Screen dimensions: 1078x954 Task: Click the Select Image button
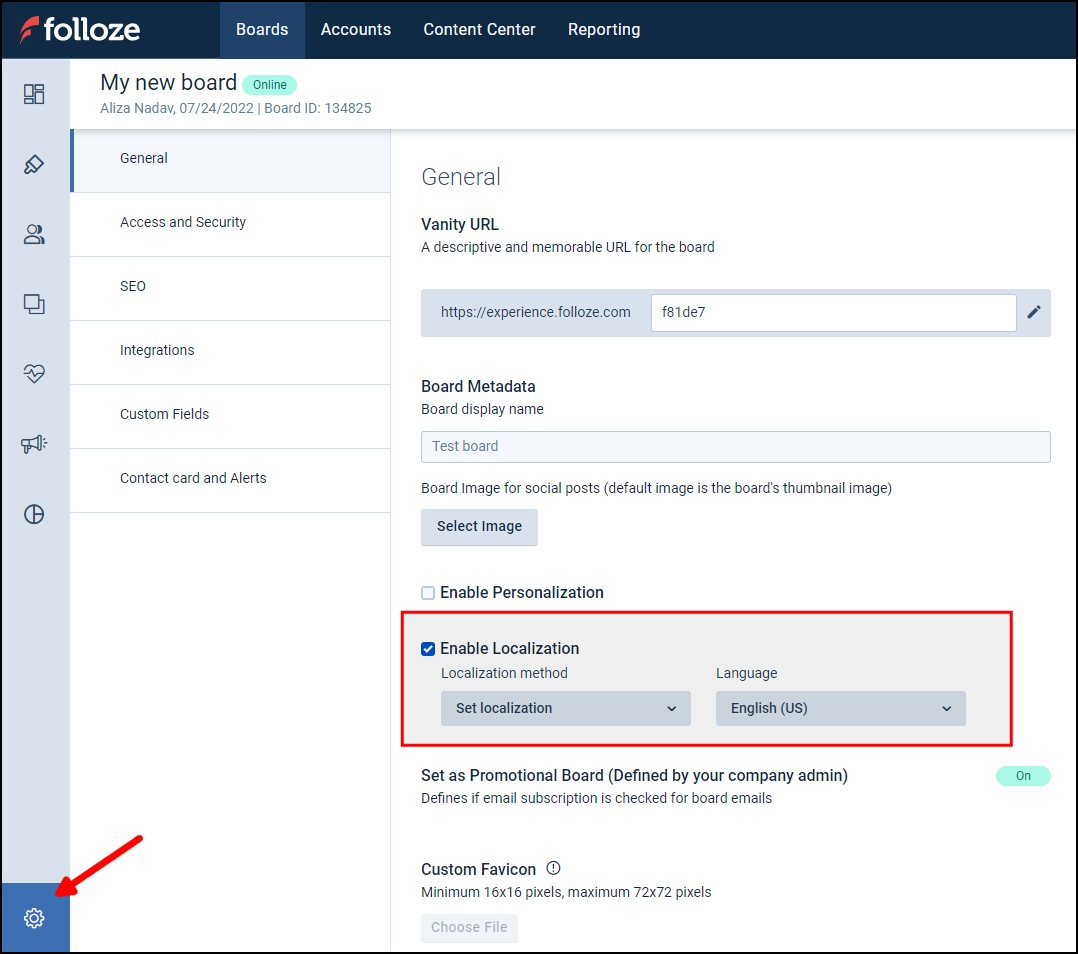point(479,527)
